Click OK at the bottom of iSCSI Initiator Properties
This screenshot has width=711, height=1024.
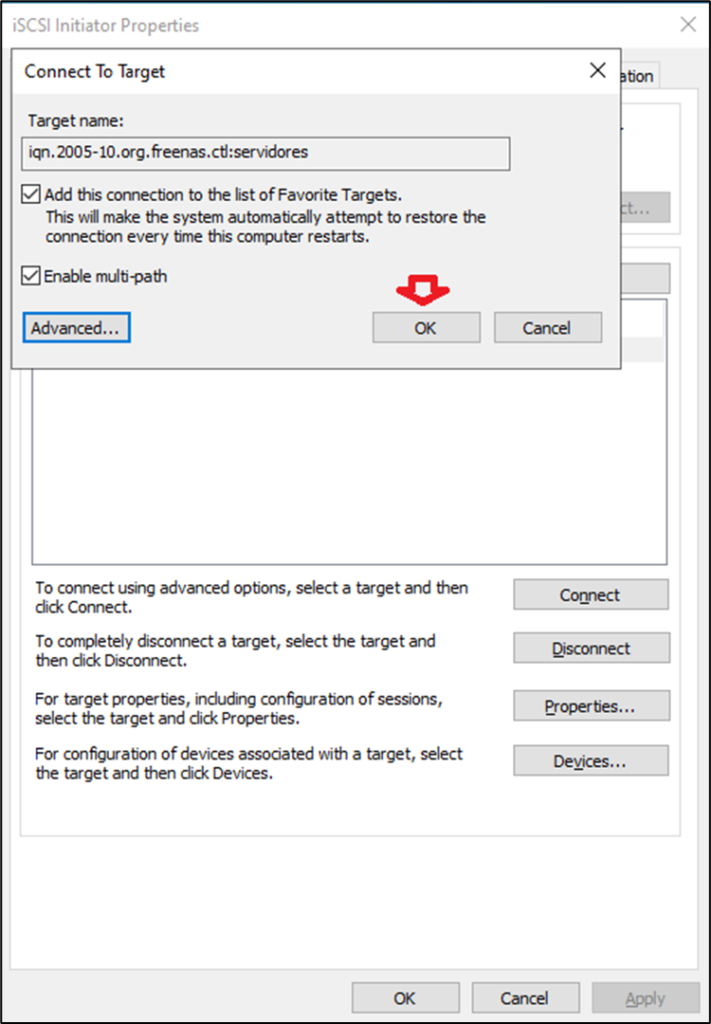click(405, 998)
